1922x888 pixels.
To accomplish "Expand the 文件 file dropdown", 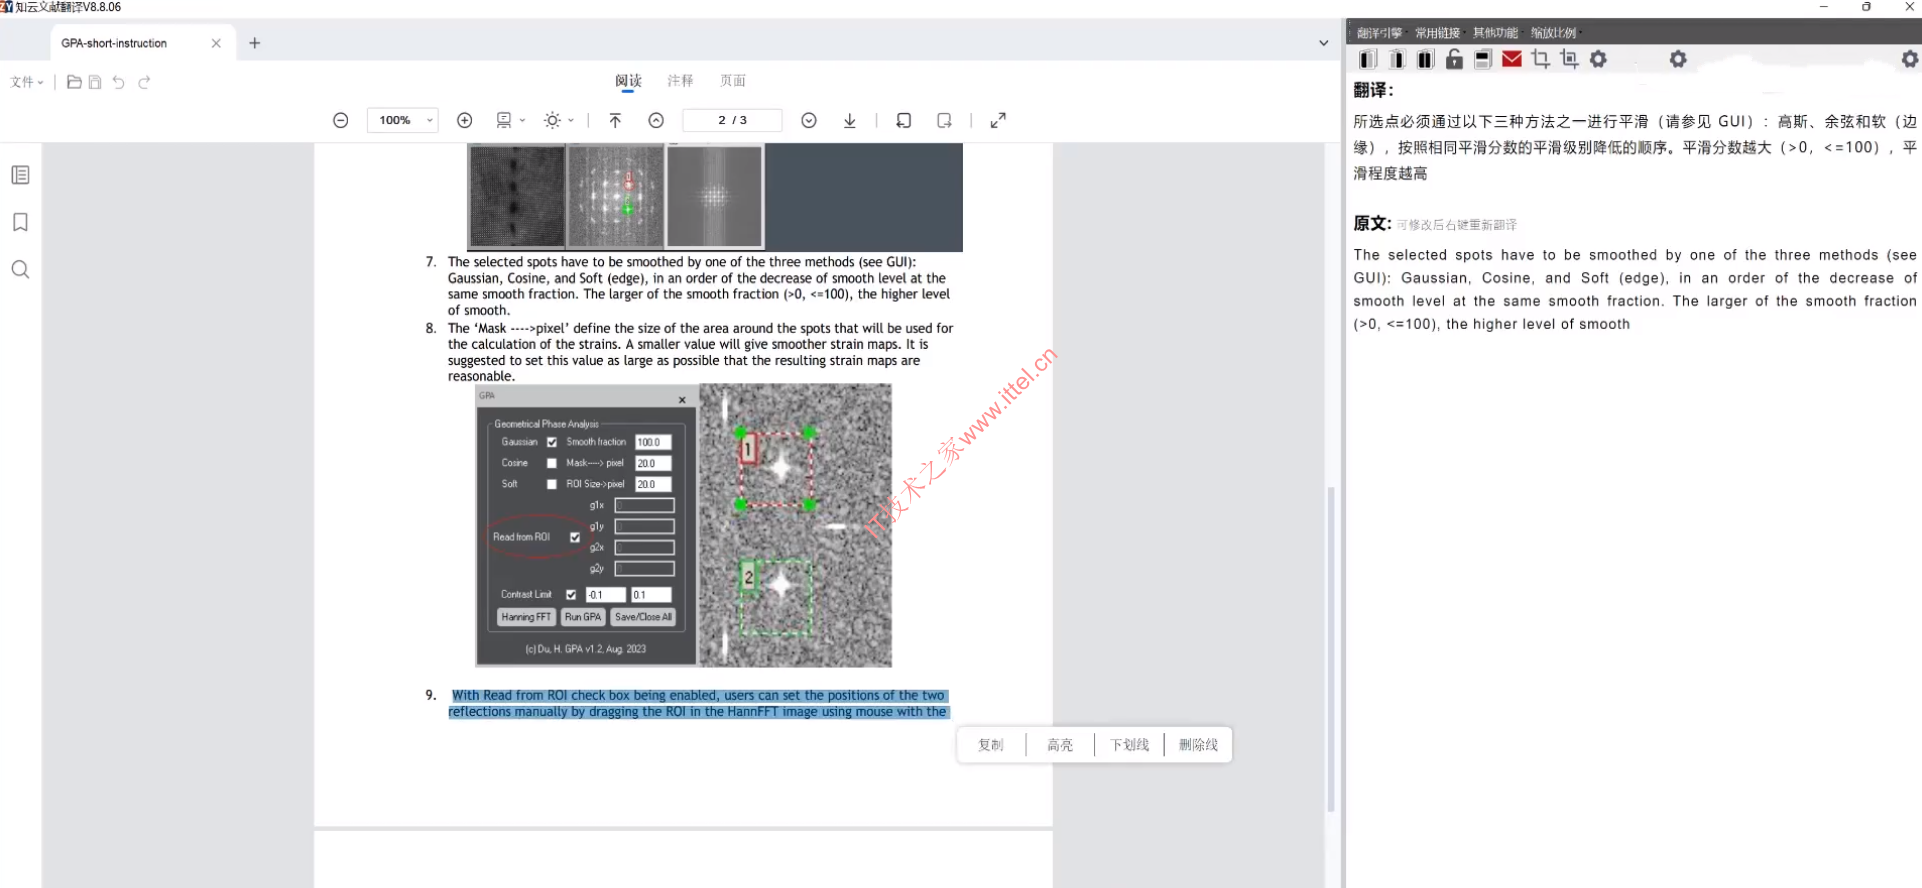I will click(27, 82).
